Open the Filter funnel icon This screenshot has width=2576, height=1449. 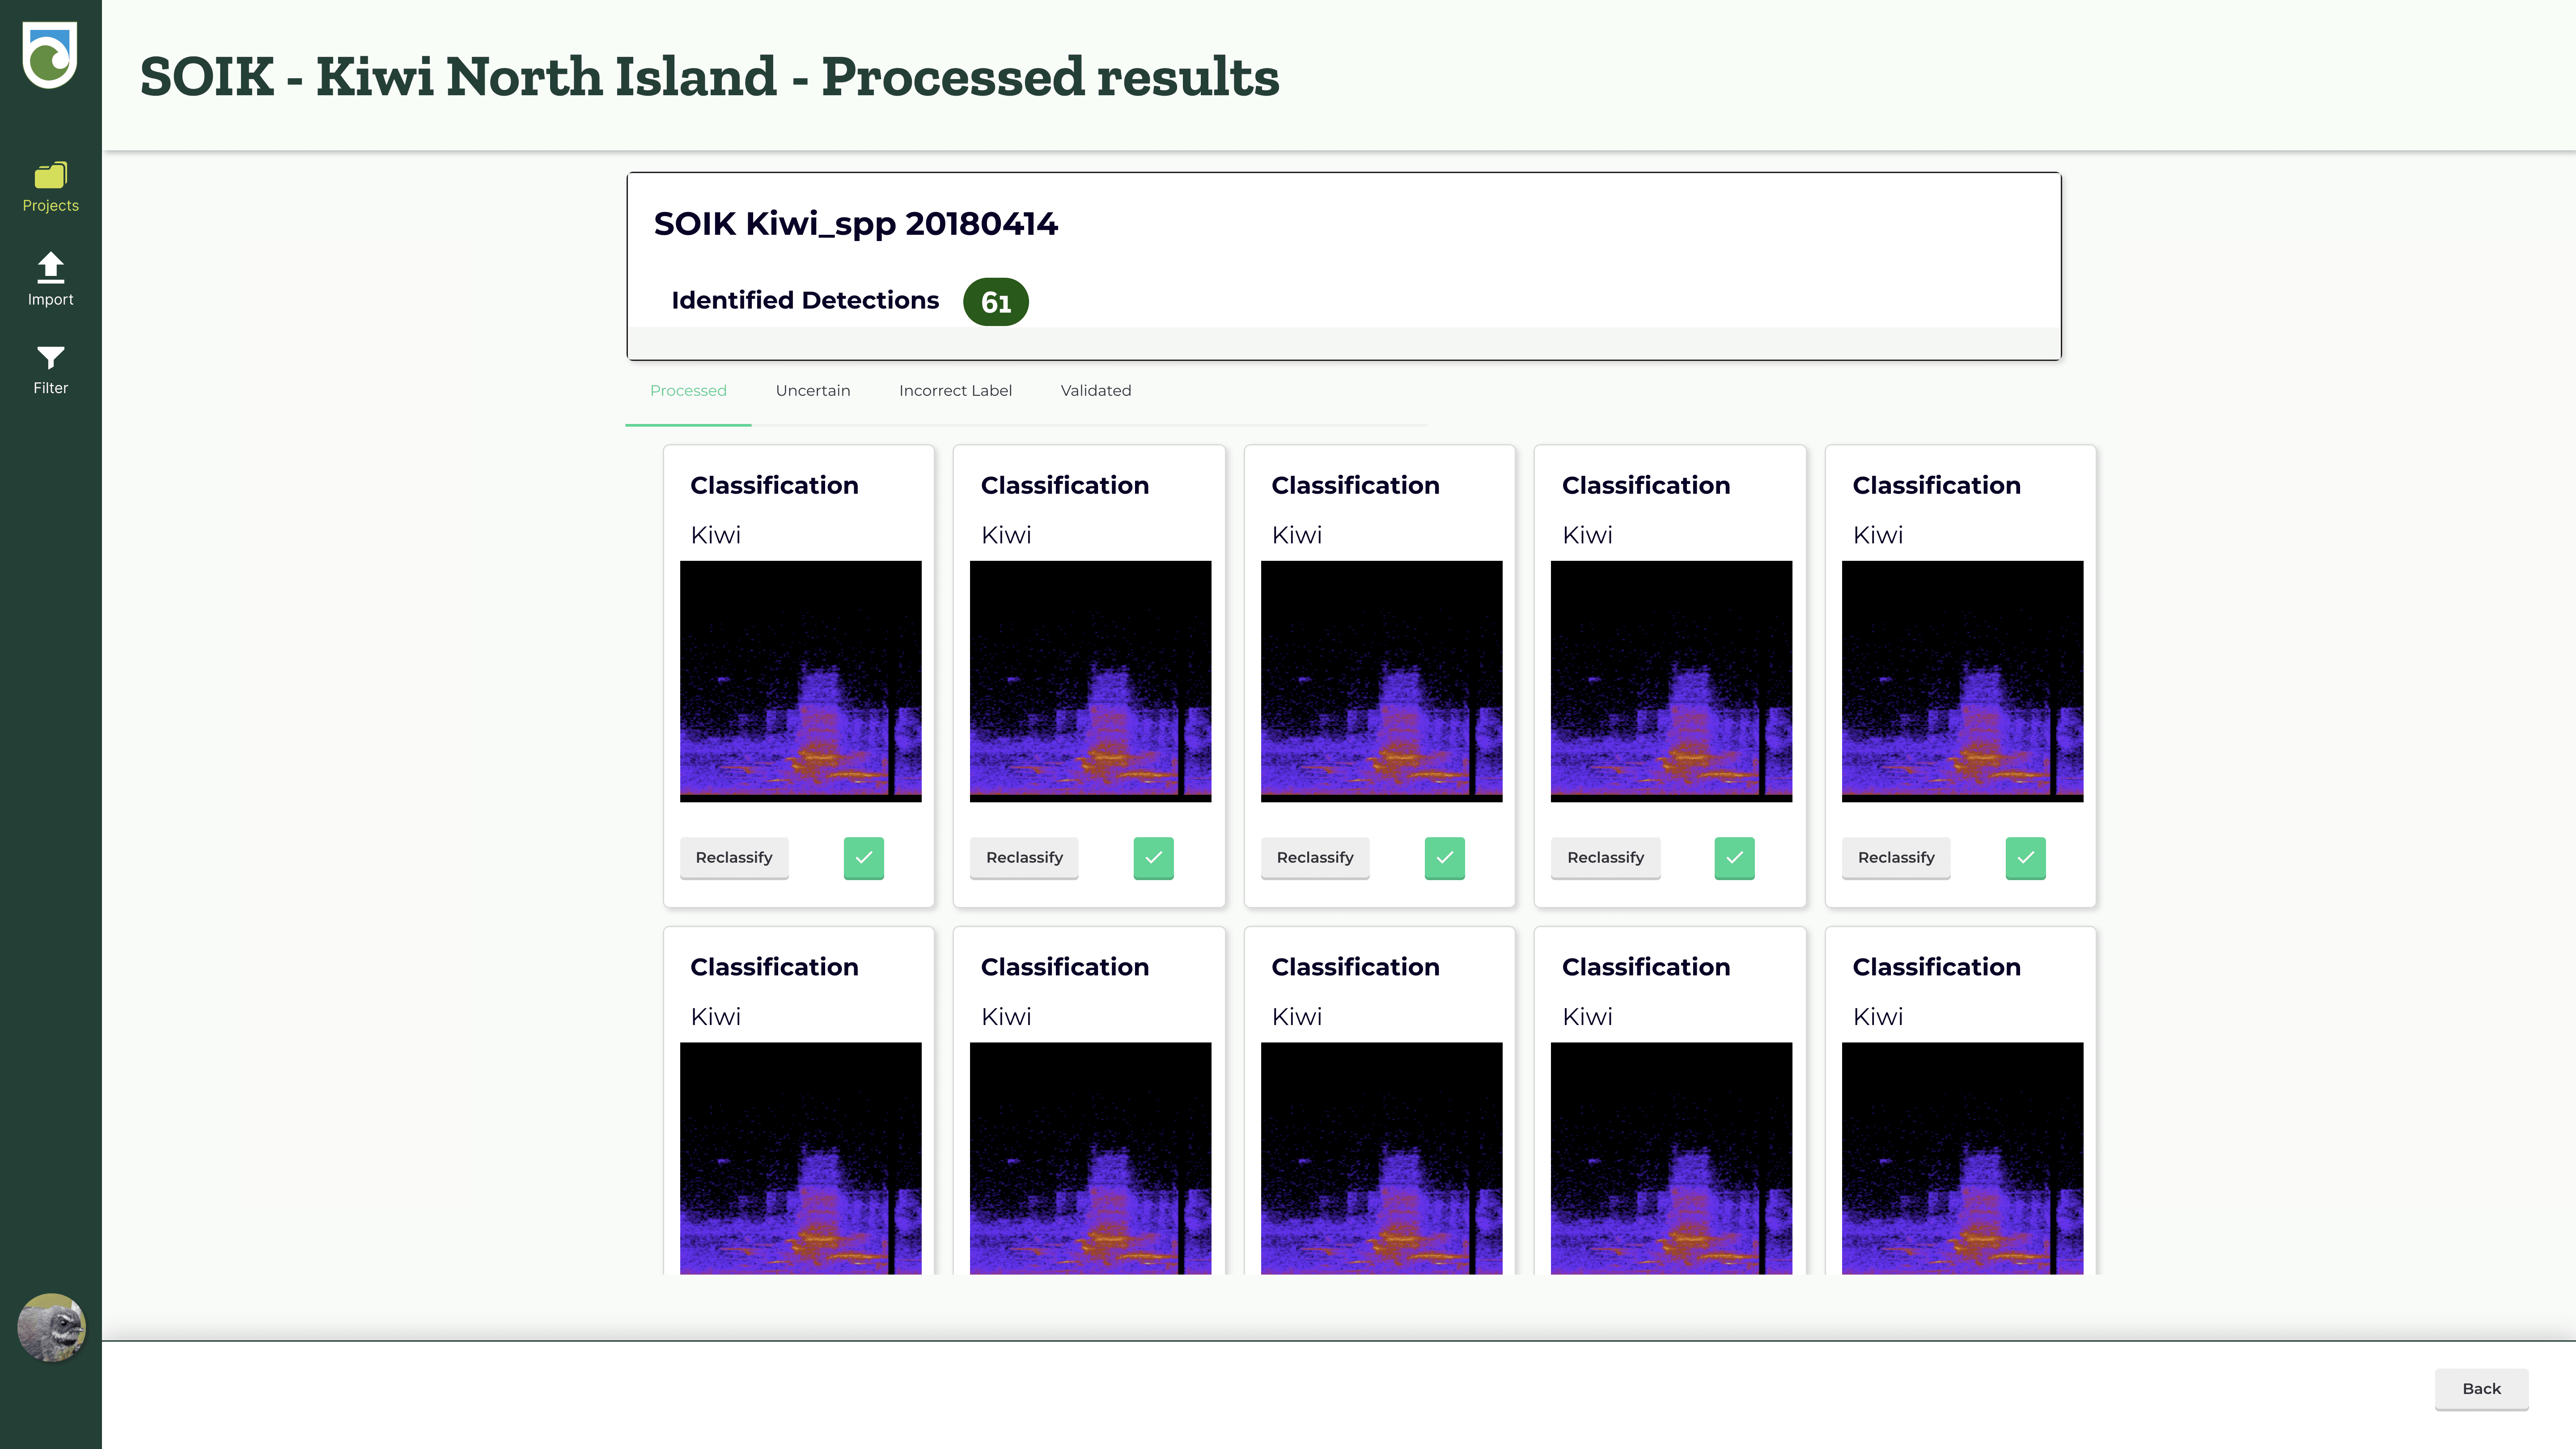[50, 358]
